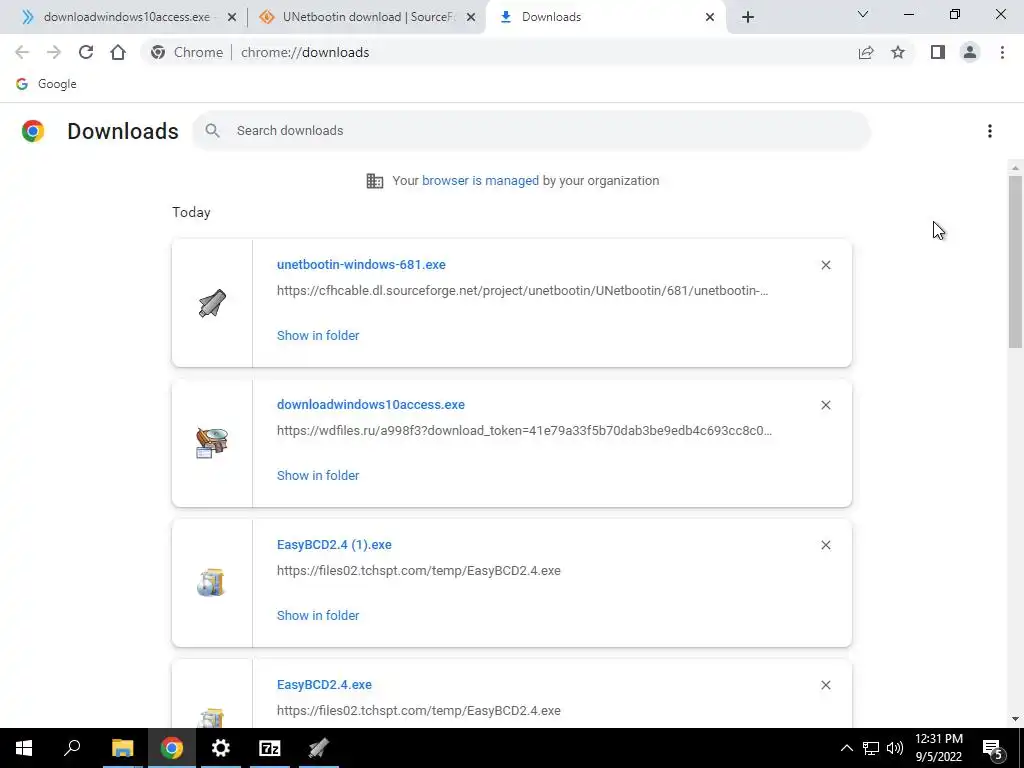Open downloadwindows10access.exe file link
This screenshot has height=768, width=1024.
pos(371,404)
